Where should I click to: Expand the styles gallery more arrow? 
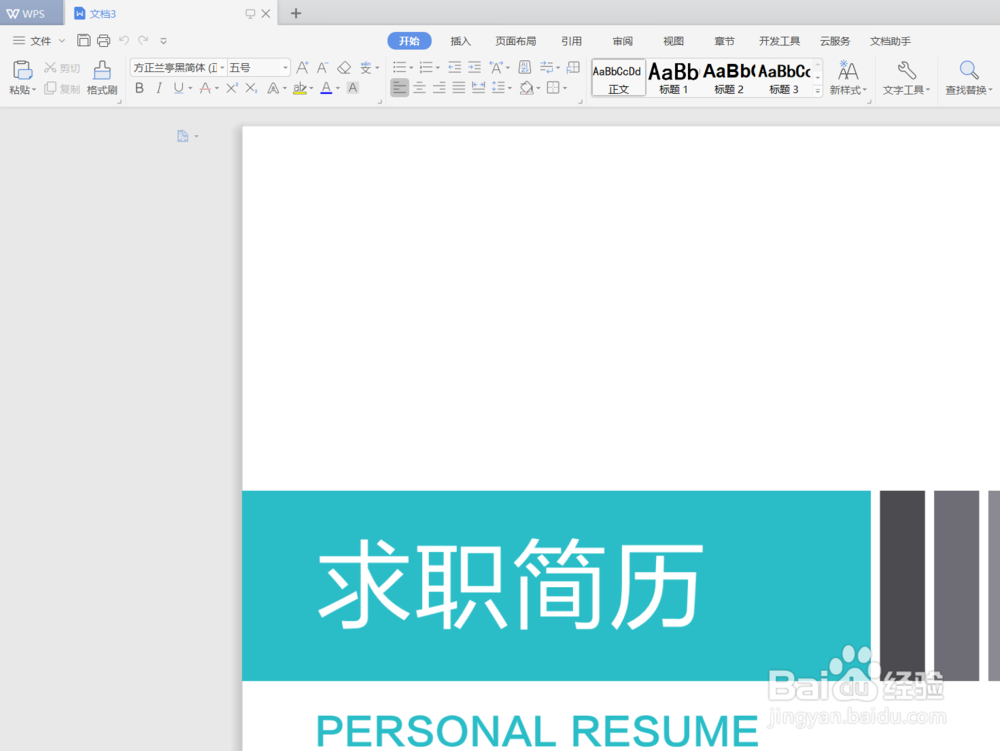pos(818,91)
